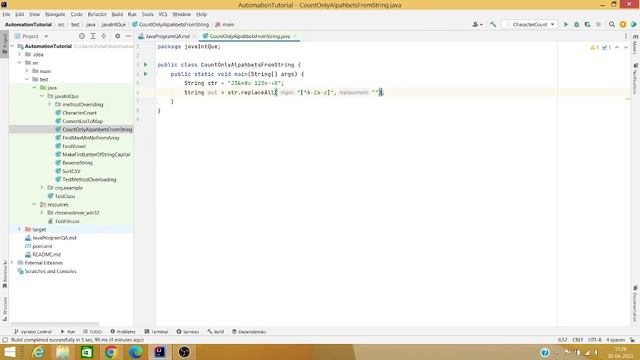Expand the org.example package
The height and width of the screenshot is (360, 640).
[42, 188]
